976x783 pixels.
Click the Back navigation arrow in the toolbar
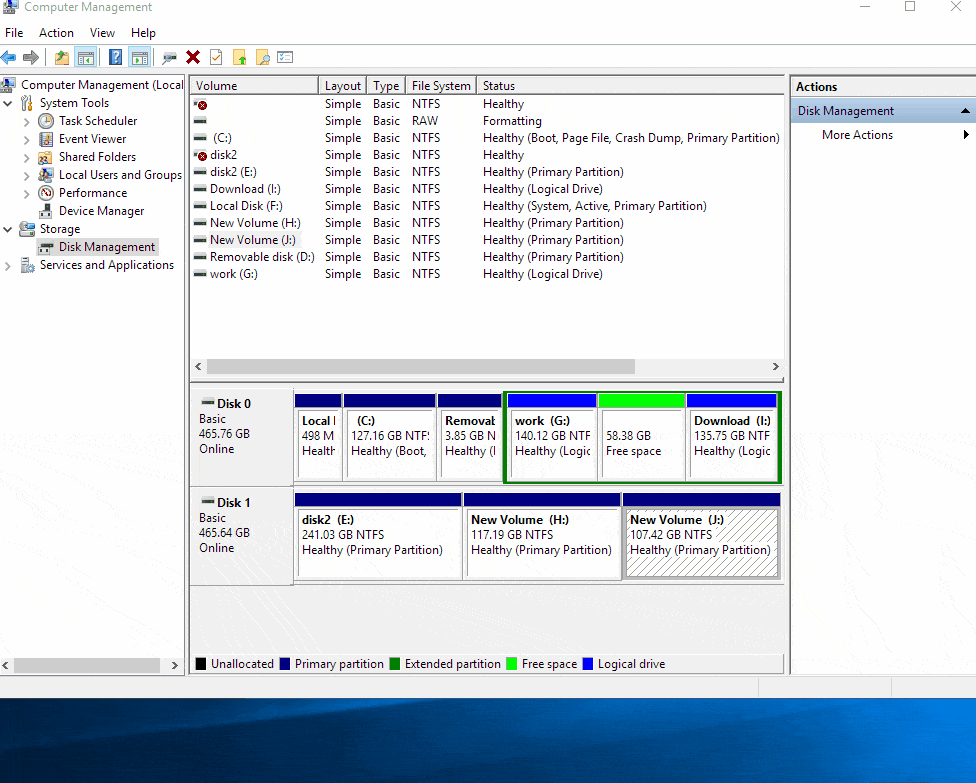(x=9, y=57)
